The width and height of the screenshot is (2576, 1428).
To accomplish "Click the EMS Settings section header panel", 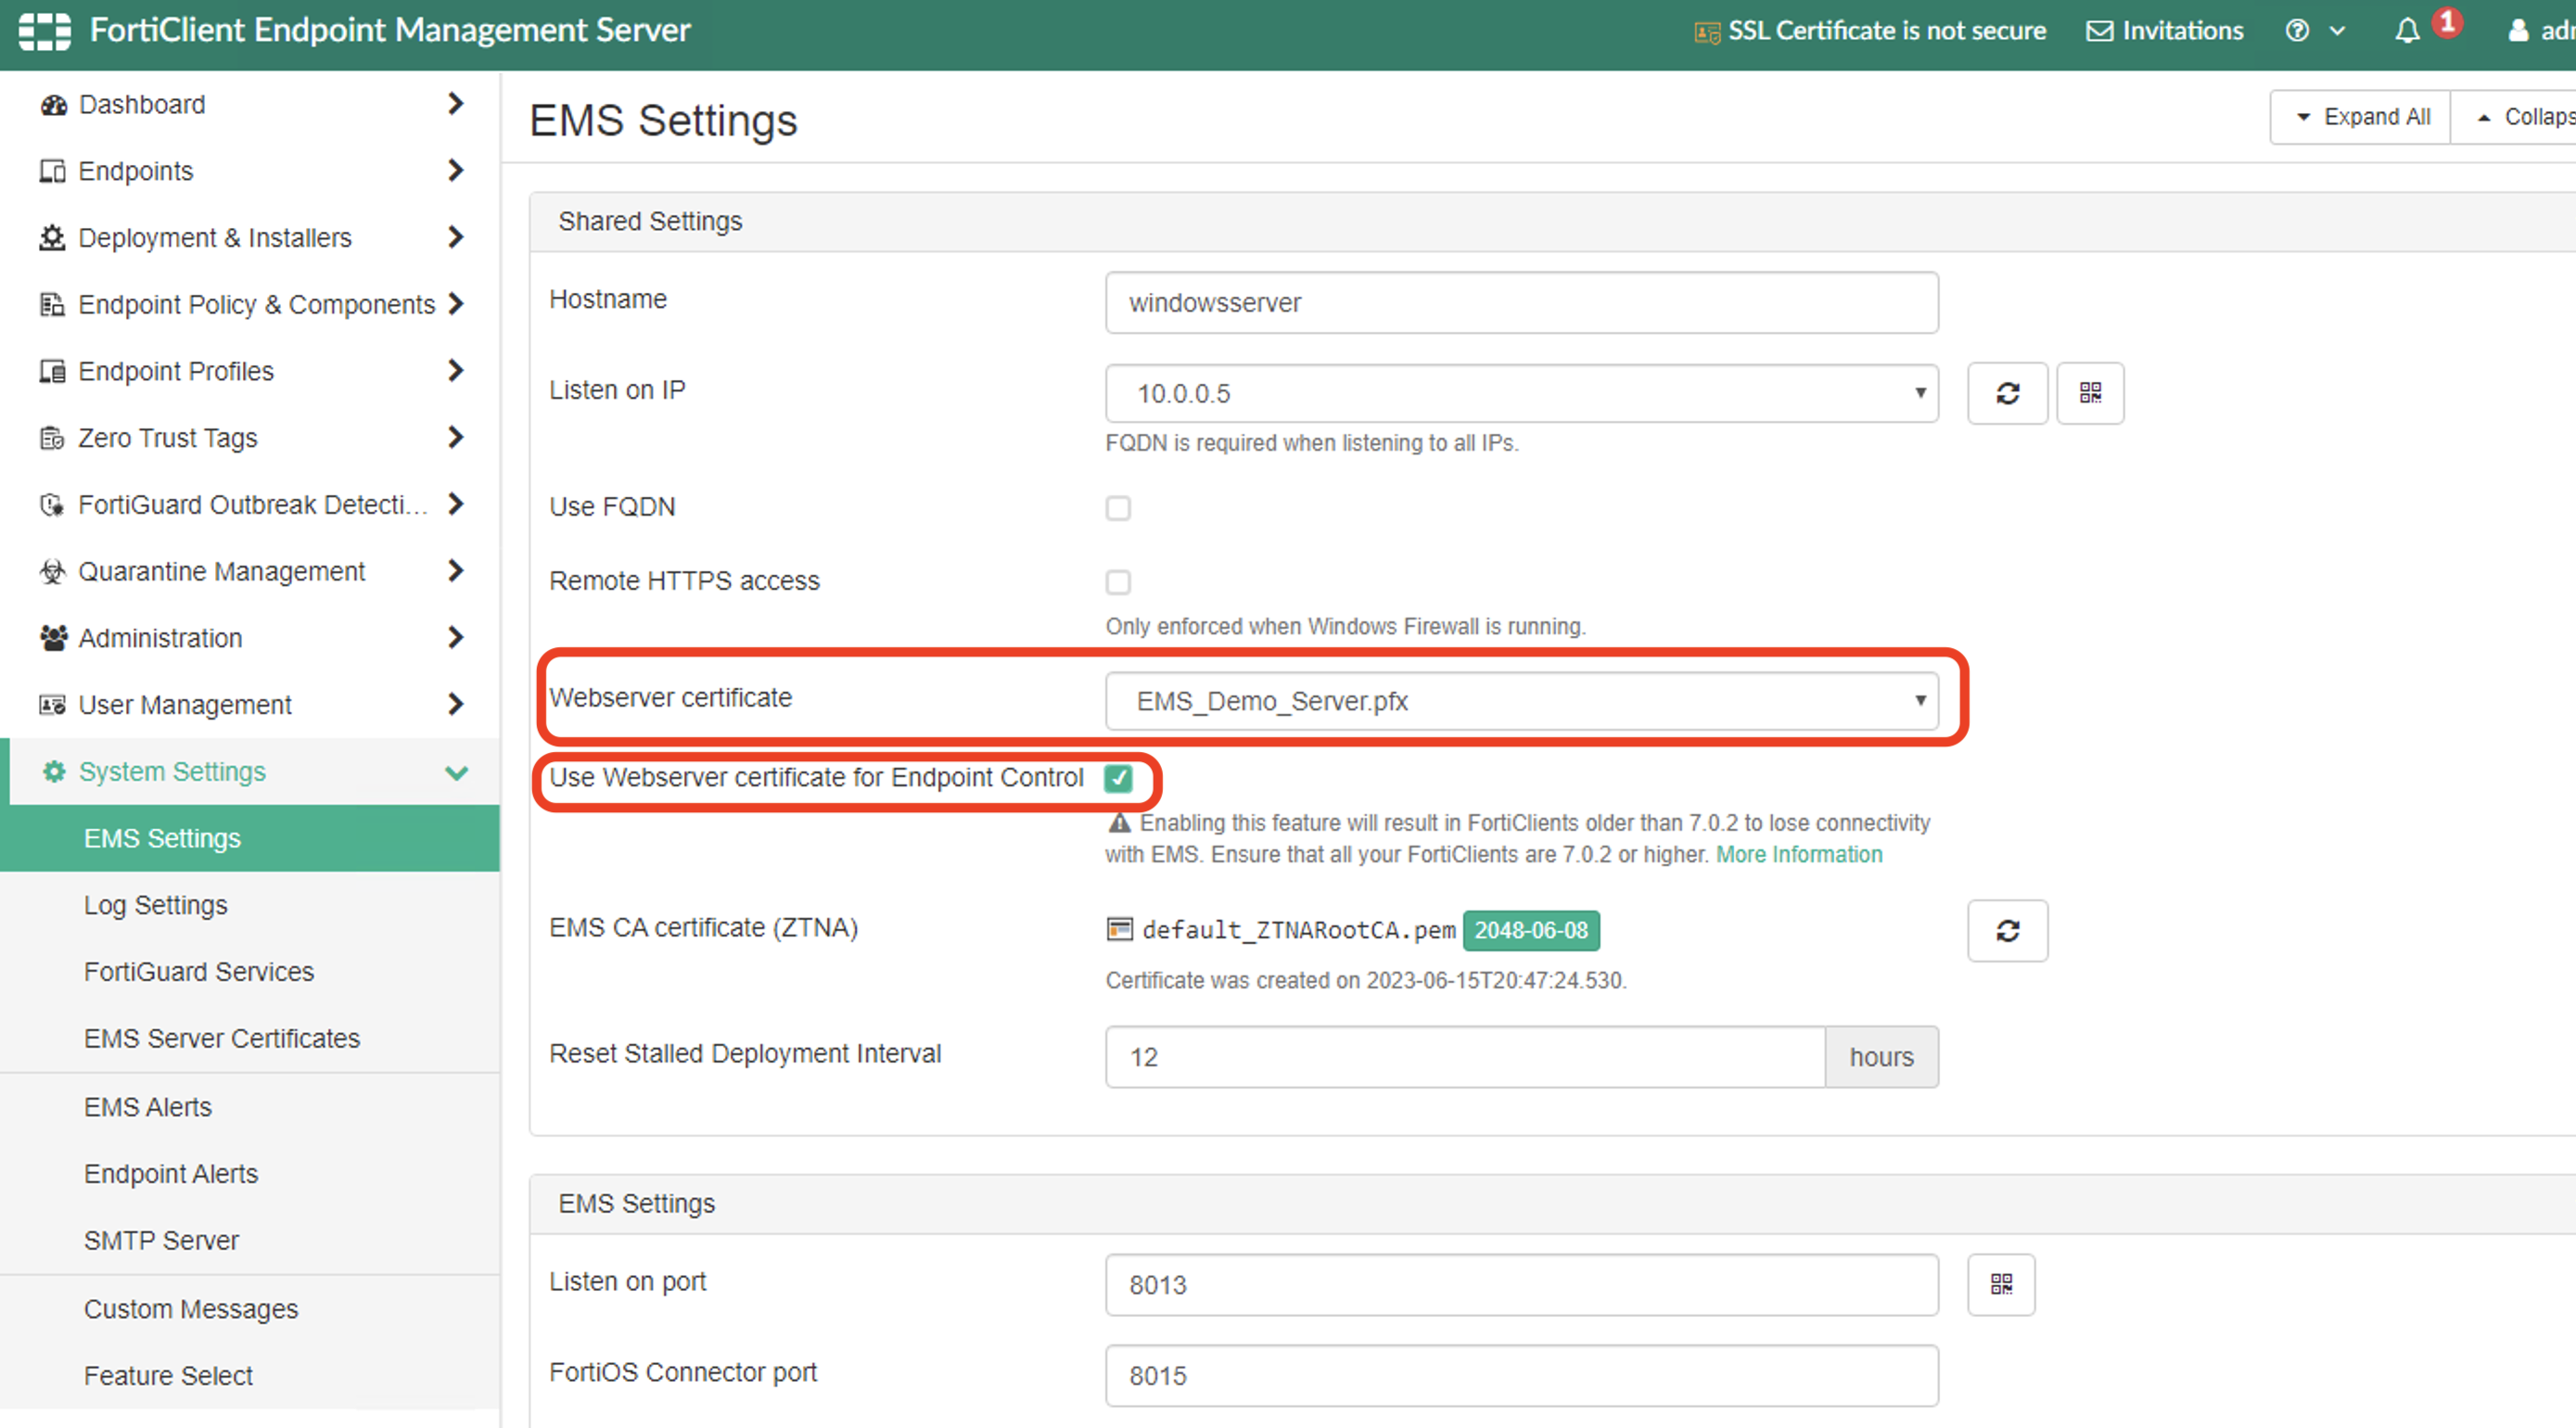I will (x=1552, y=1204).
